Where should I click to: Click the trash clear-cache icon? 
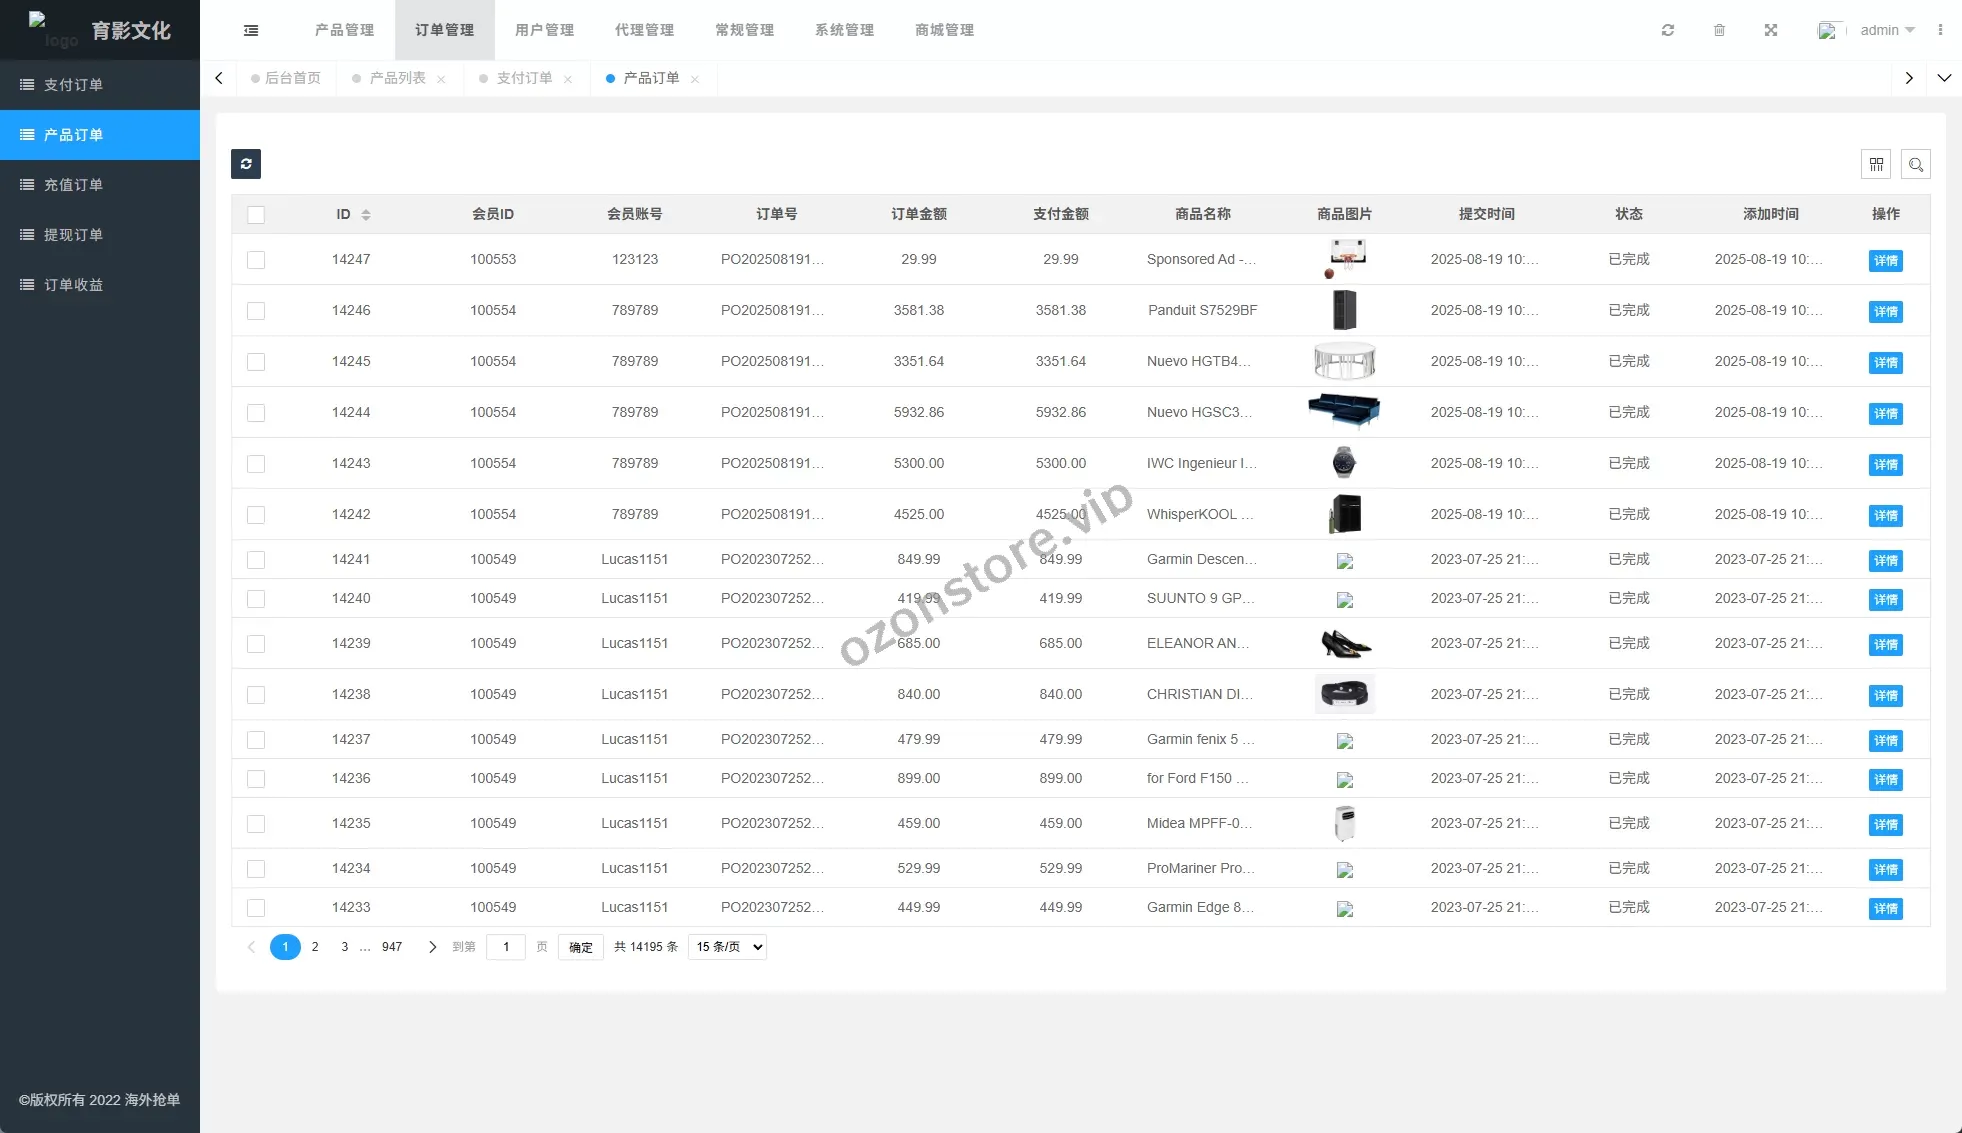(1719, 30)
